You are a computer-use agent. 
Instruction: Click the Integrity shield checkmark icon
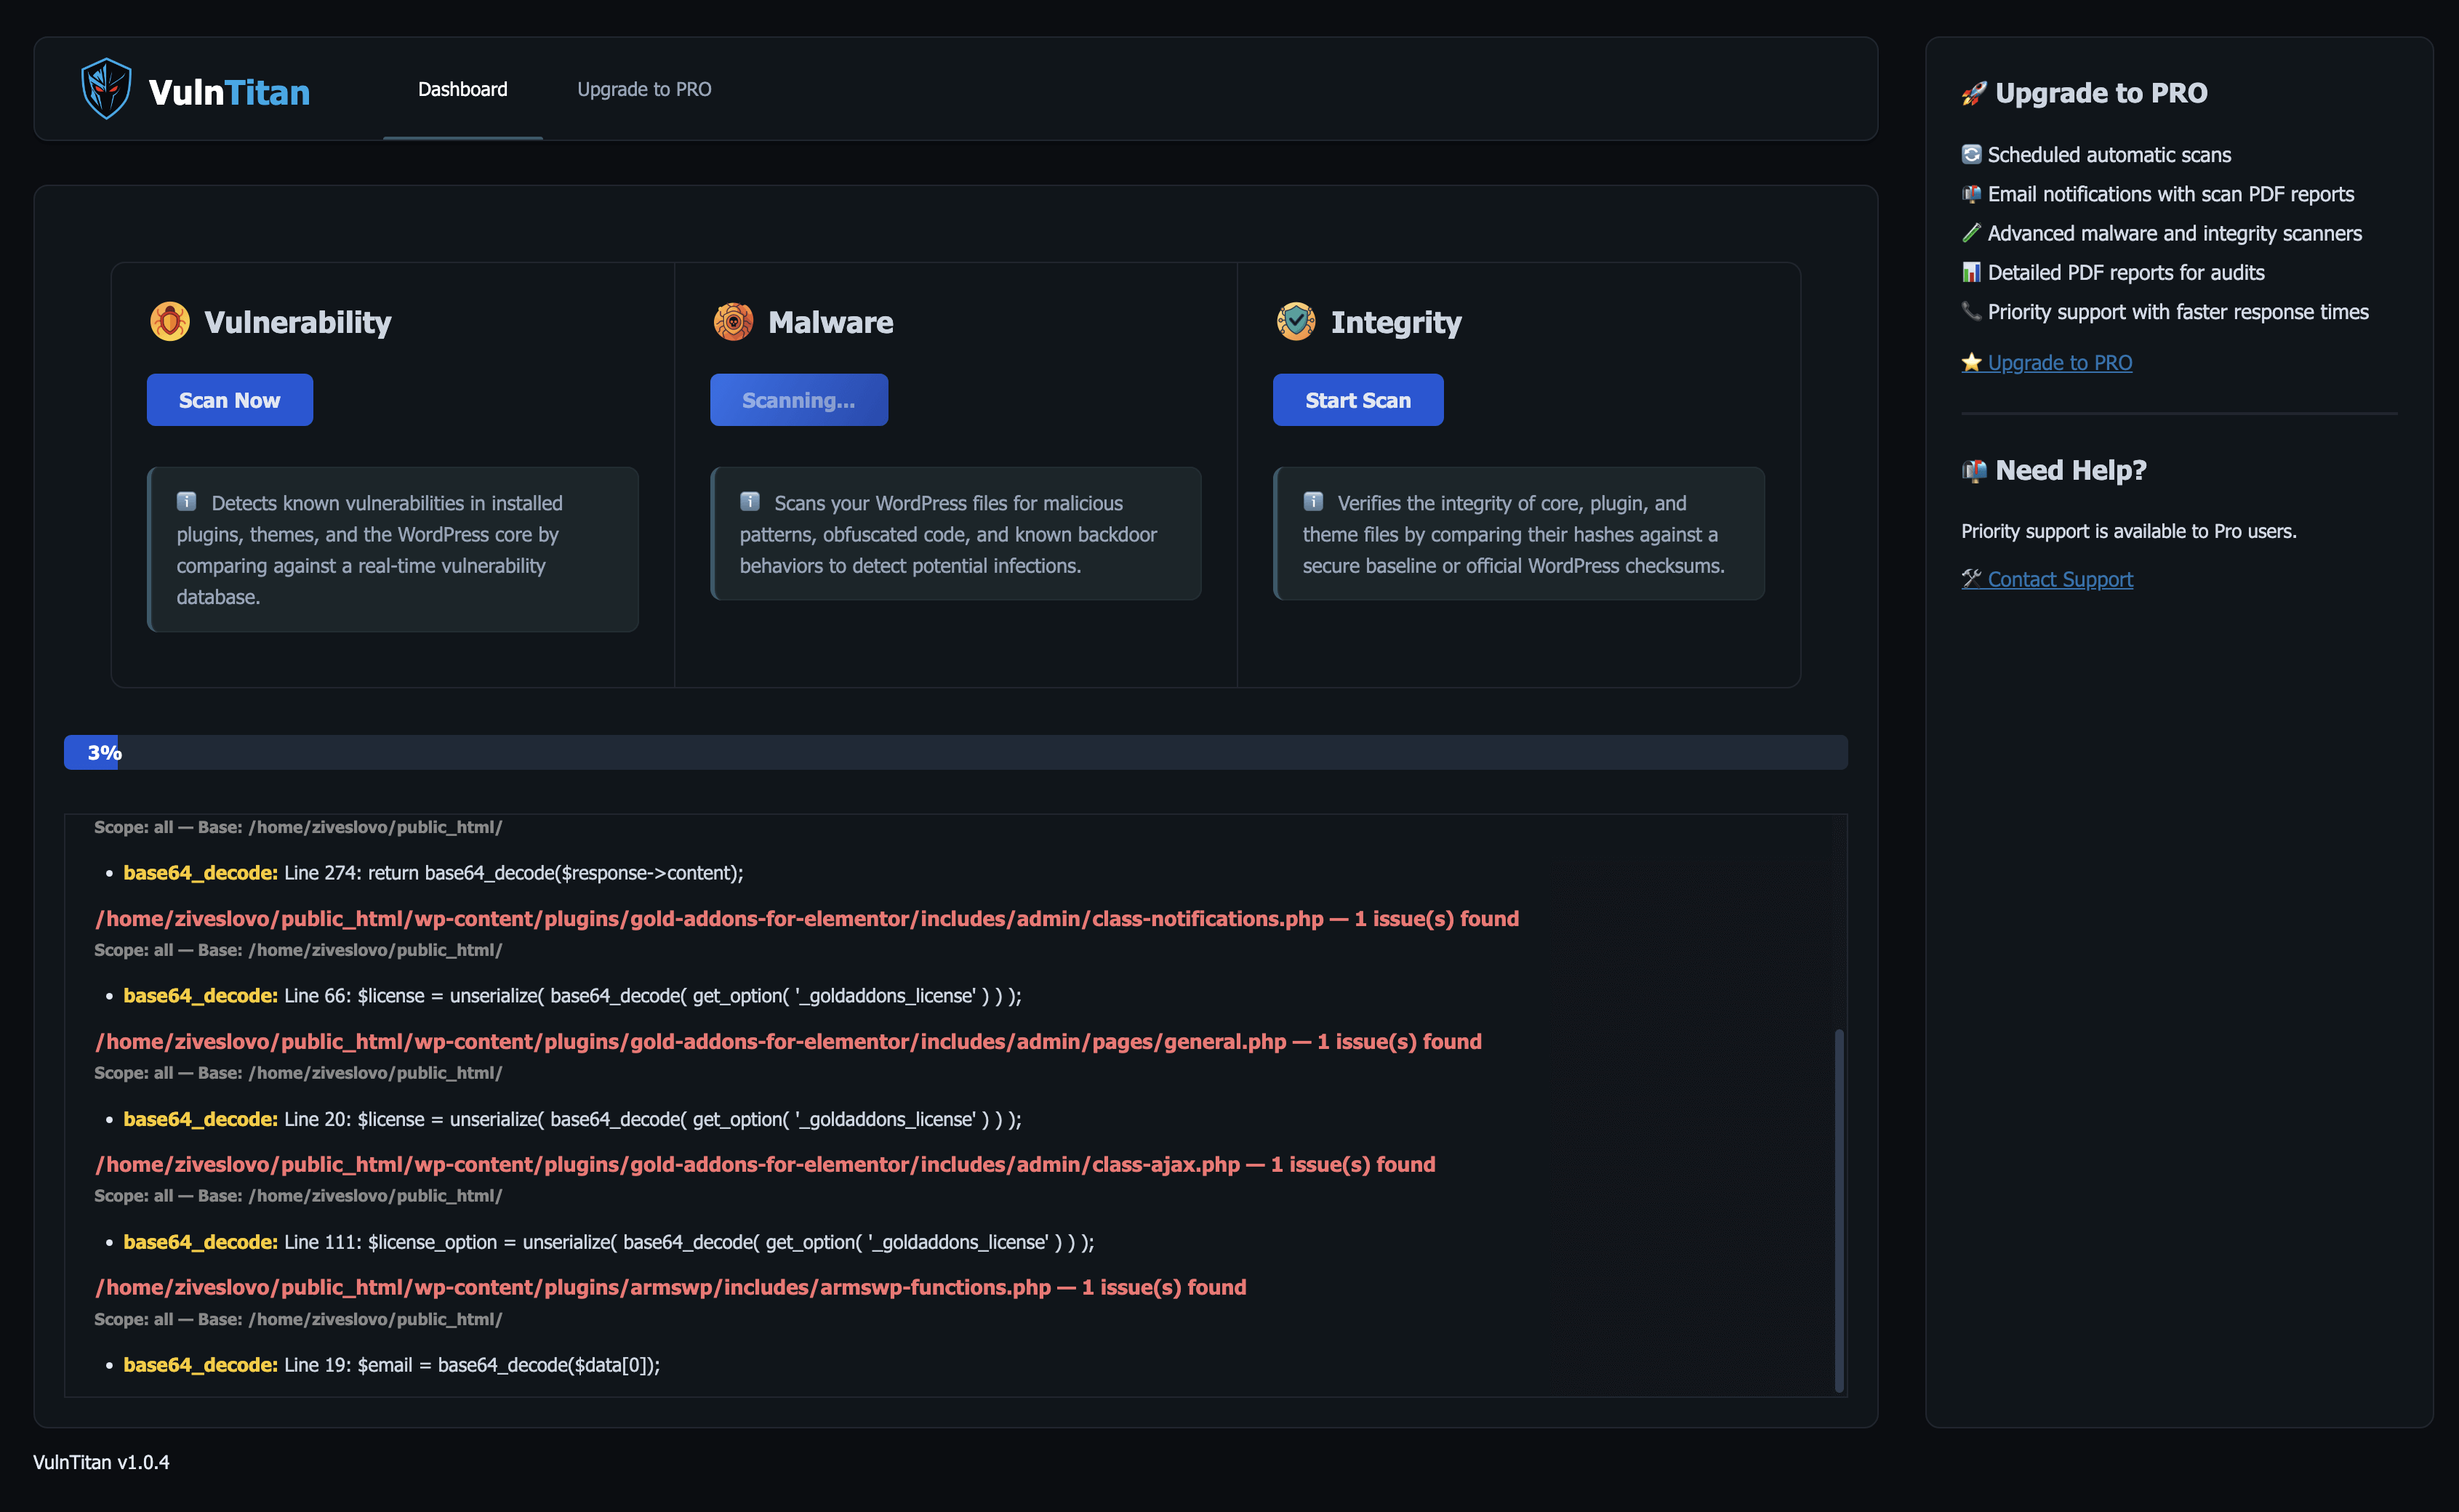coord(1296,322)
